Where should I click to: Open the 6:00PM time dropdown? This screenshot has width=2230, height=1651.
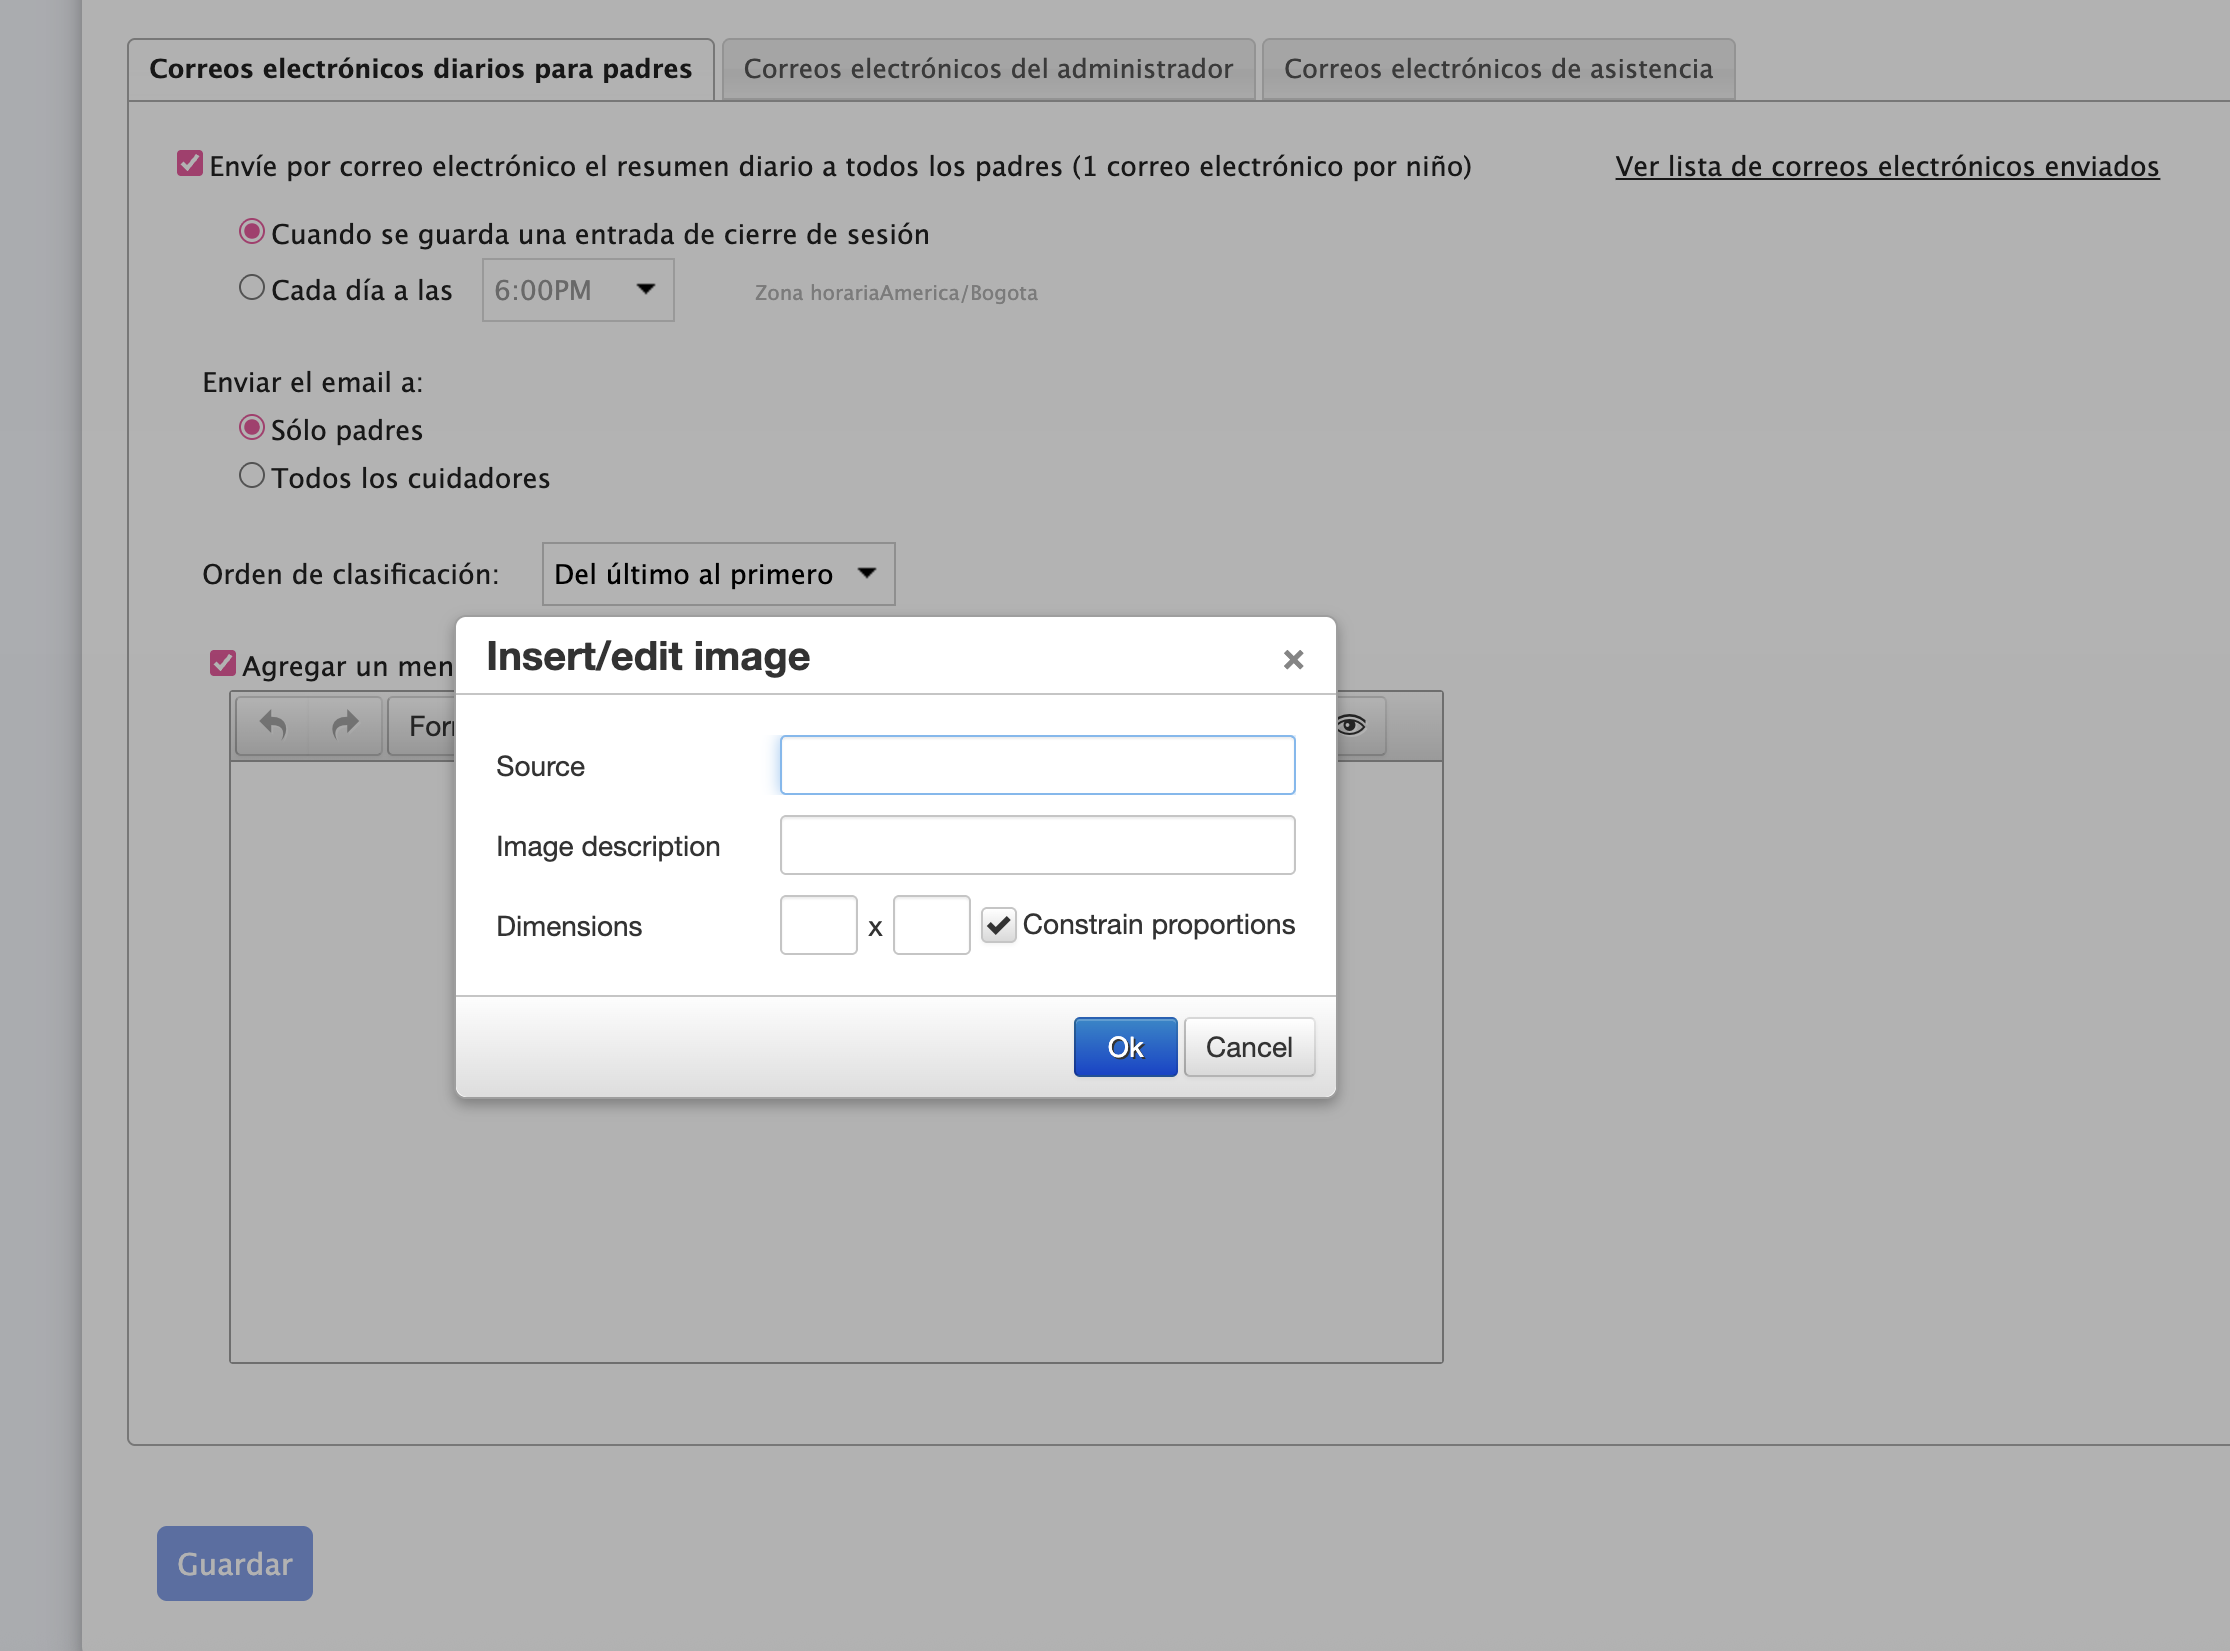tap(577, 290)
